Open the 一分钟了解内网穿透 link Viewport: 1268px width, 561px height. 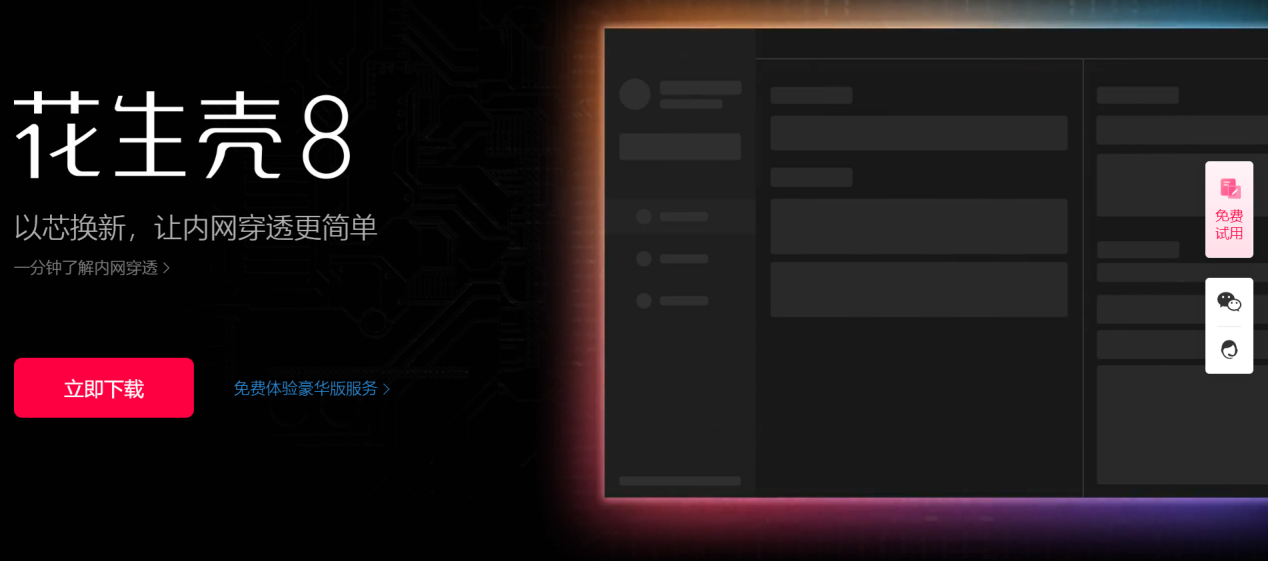(86, 268)
